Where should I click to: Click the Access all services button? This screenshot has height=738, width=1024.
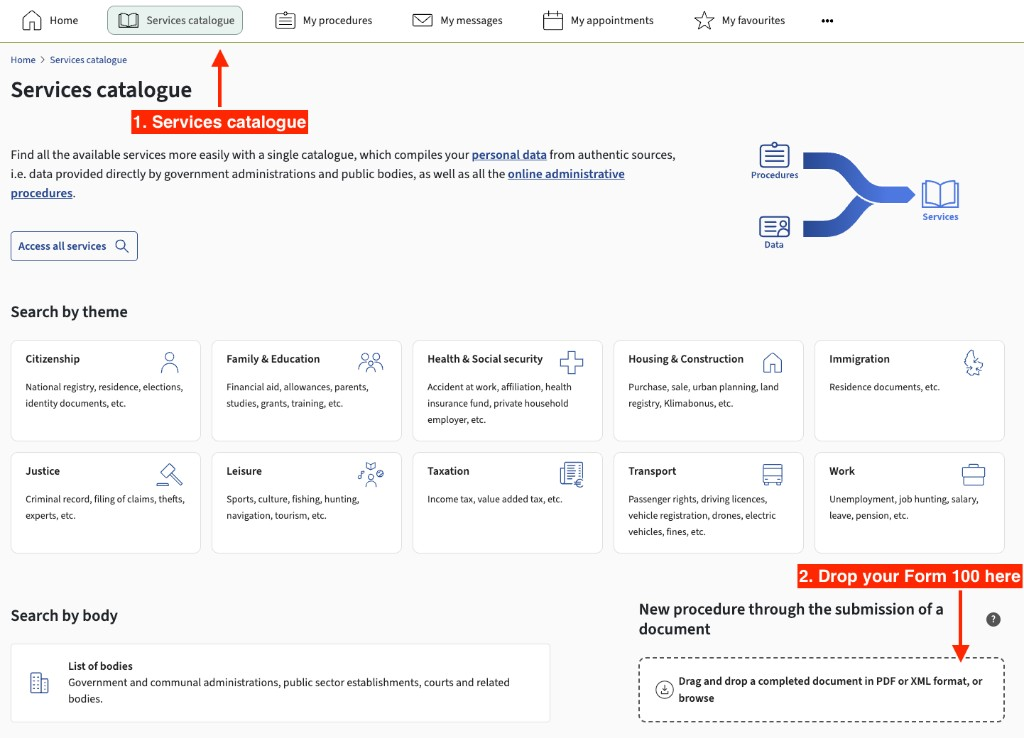click(x=74, y=246)
